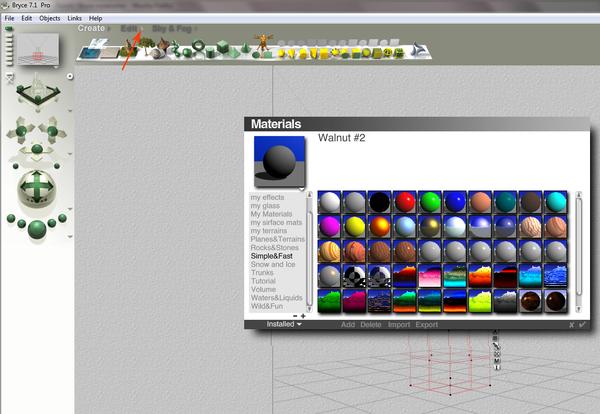Image resolution: width=600 pixels, height=414 pixels.
Task: Create the yellow cube primitive
Action: 324,54
